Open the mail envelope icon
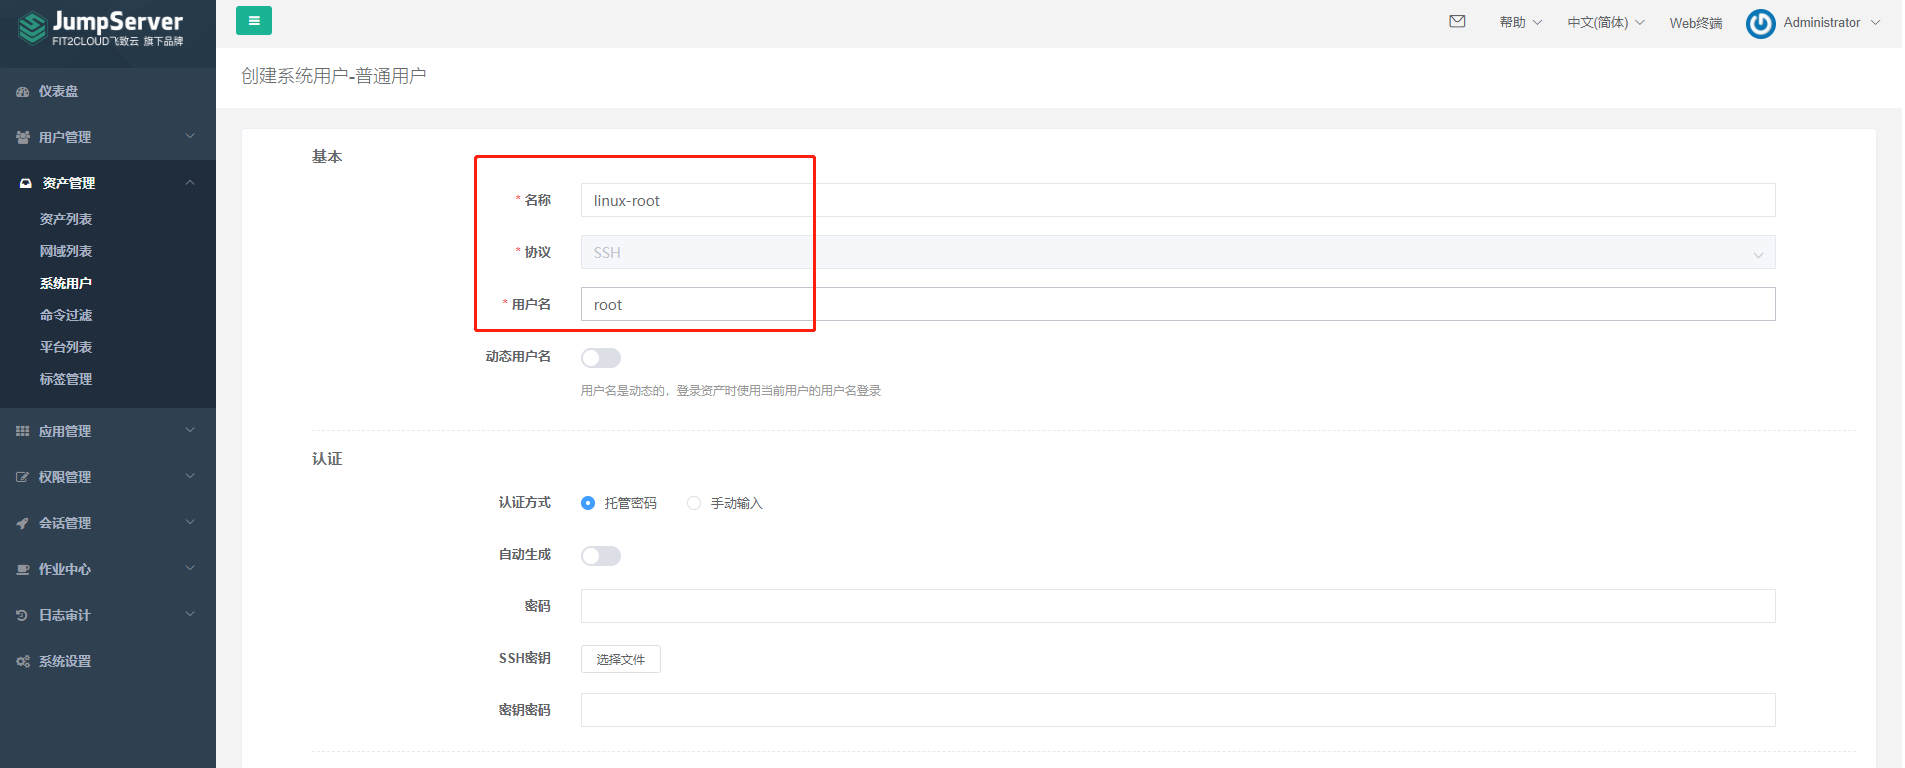Screen dimensions: 1905x768 1457,21
